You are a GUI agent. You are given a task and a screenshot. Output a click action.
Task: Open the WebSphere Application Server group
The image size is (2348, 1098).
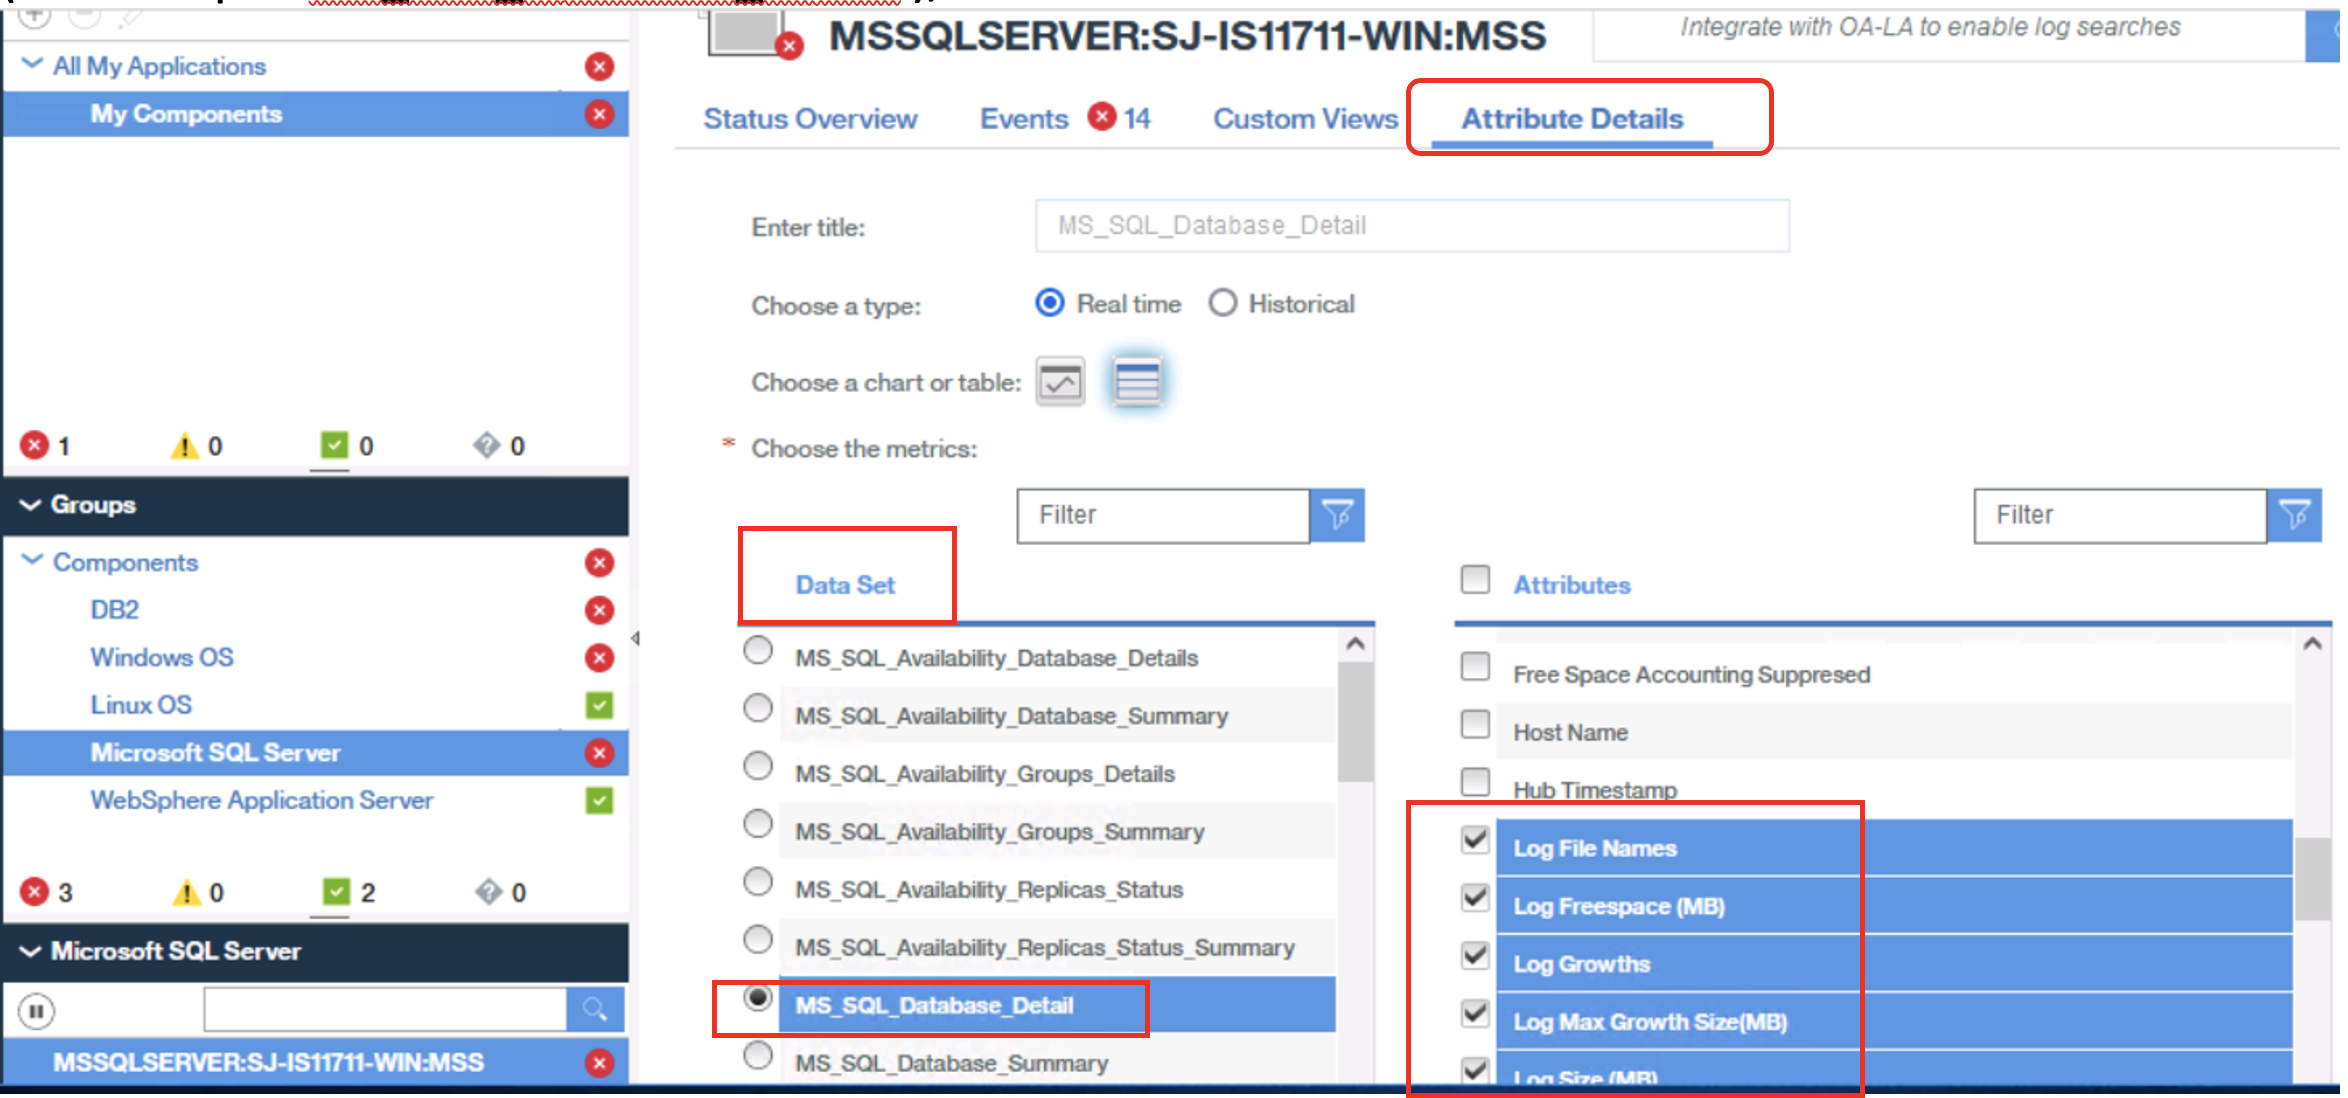coord(261,801)
